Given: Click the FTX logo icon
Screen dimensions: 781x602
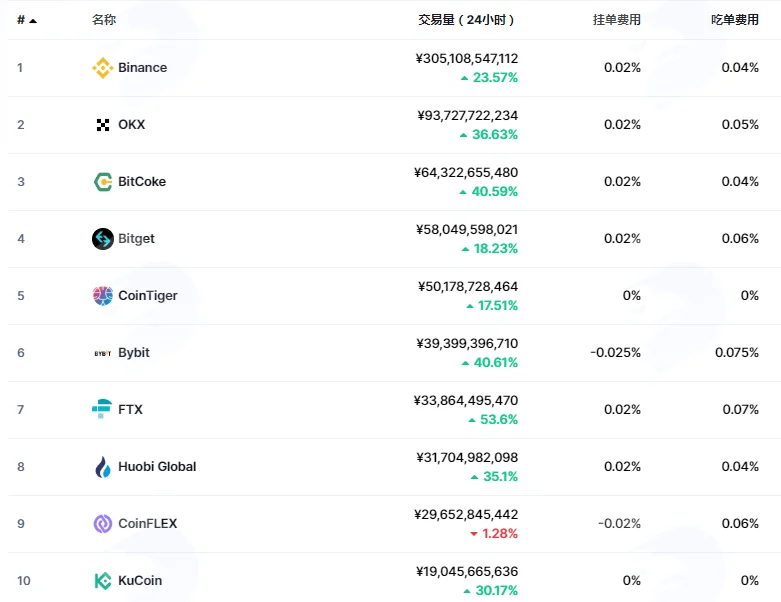Looking at the screenshot, I should 102,409.
